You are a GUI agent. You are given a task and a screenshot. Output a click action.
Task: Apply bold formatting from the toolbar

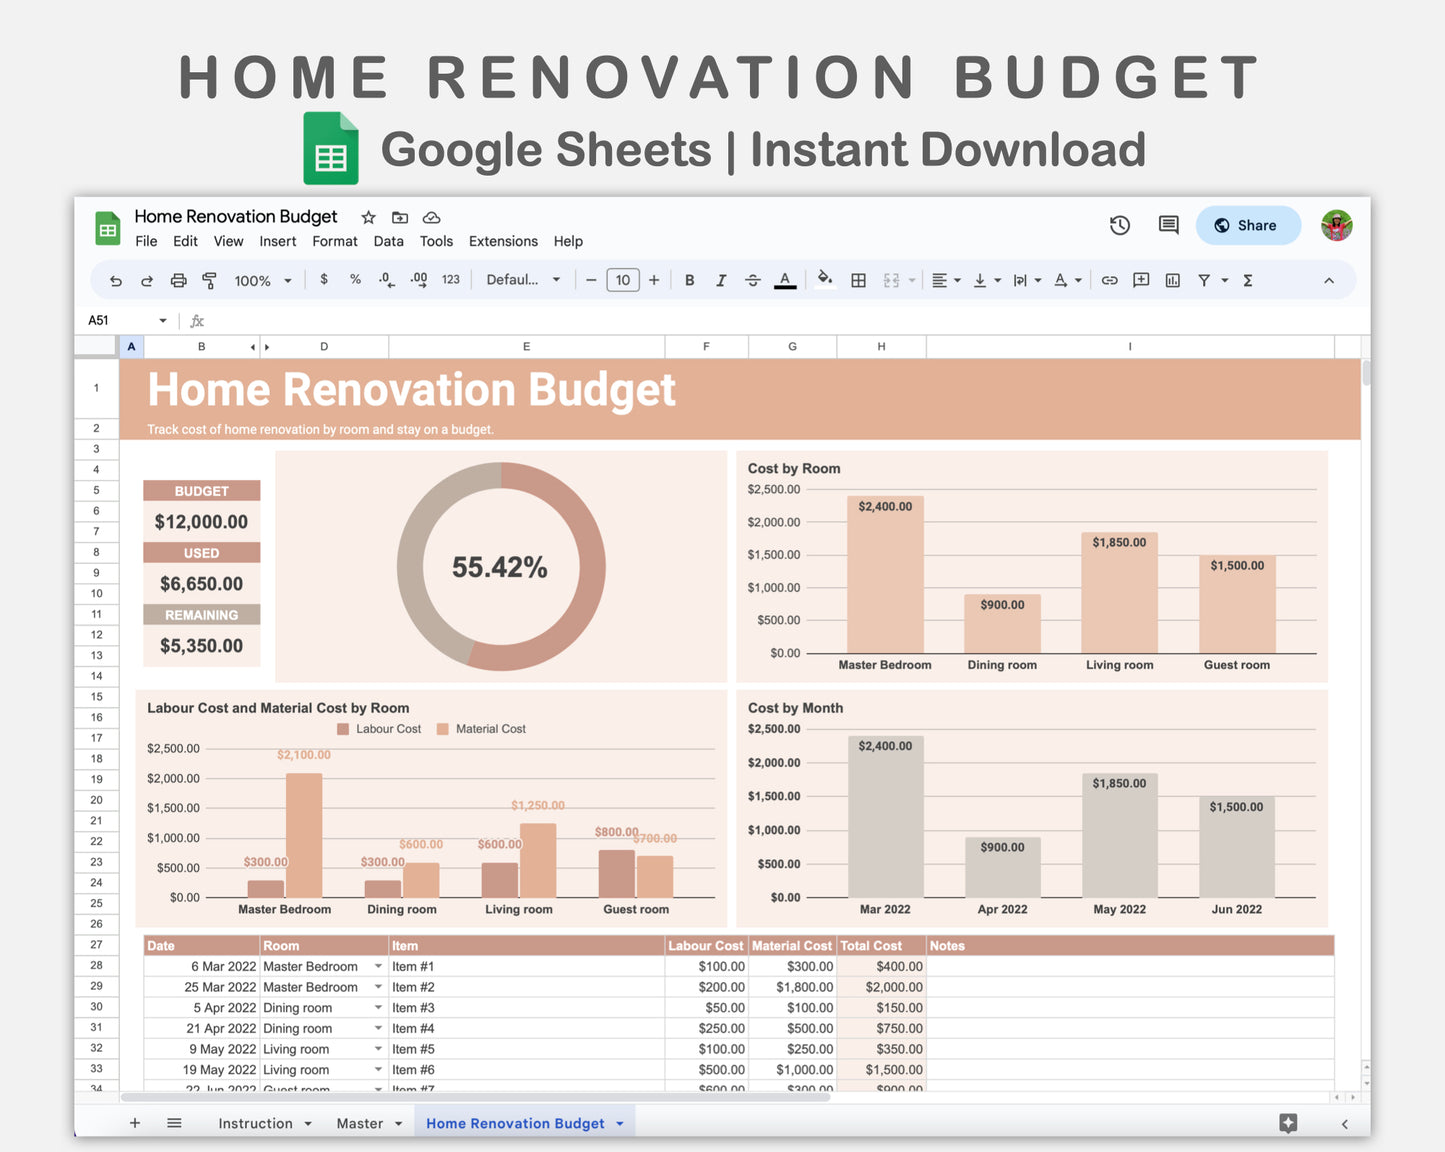click(689, 280)
